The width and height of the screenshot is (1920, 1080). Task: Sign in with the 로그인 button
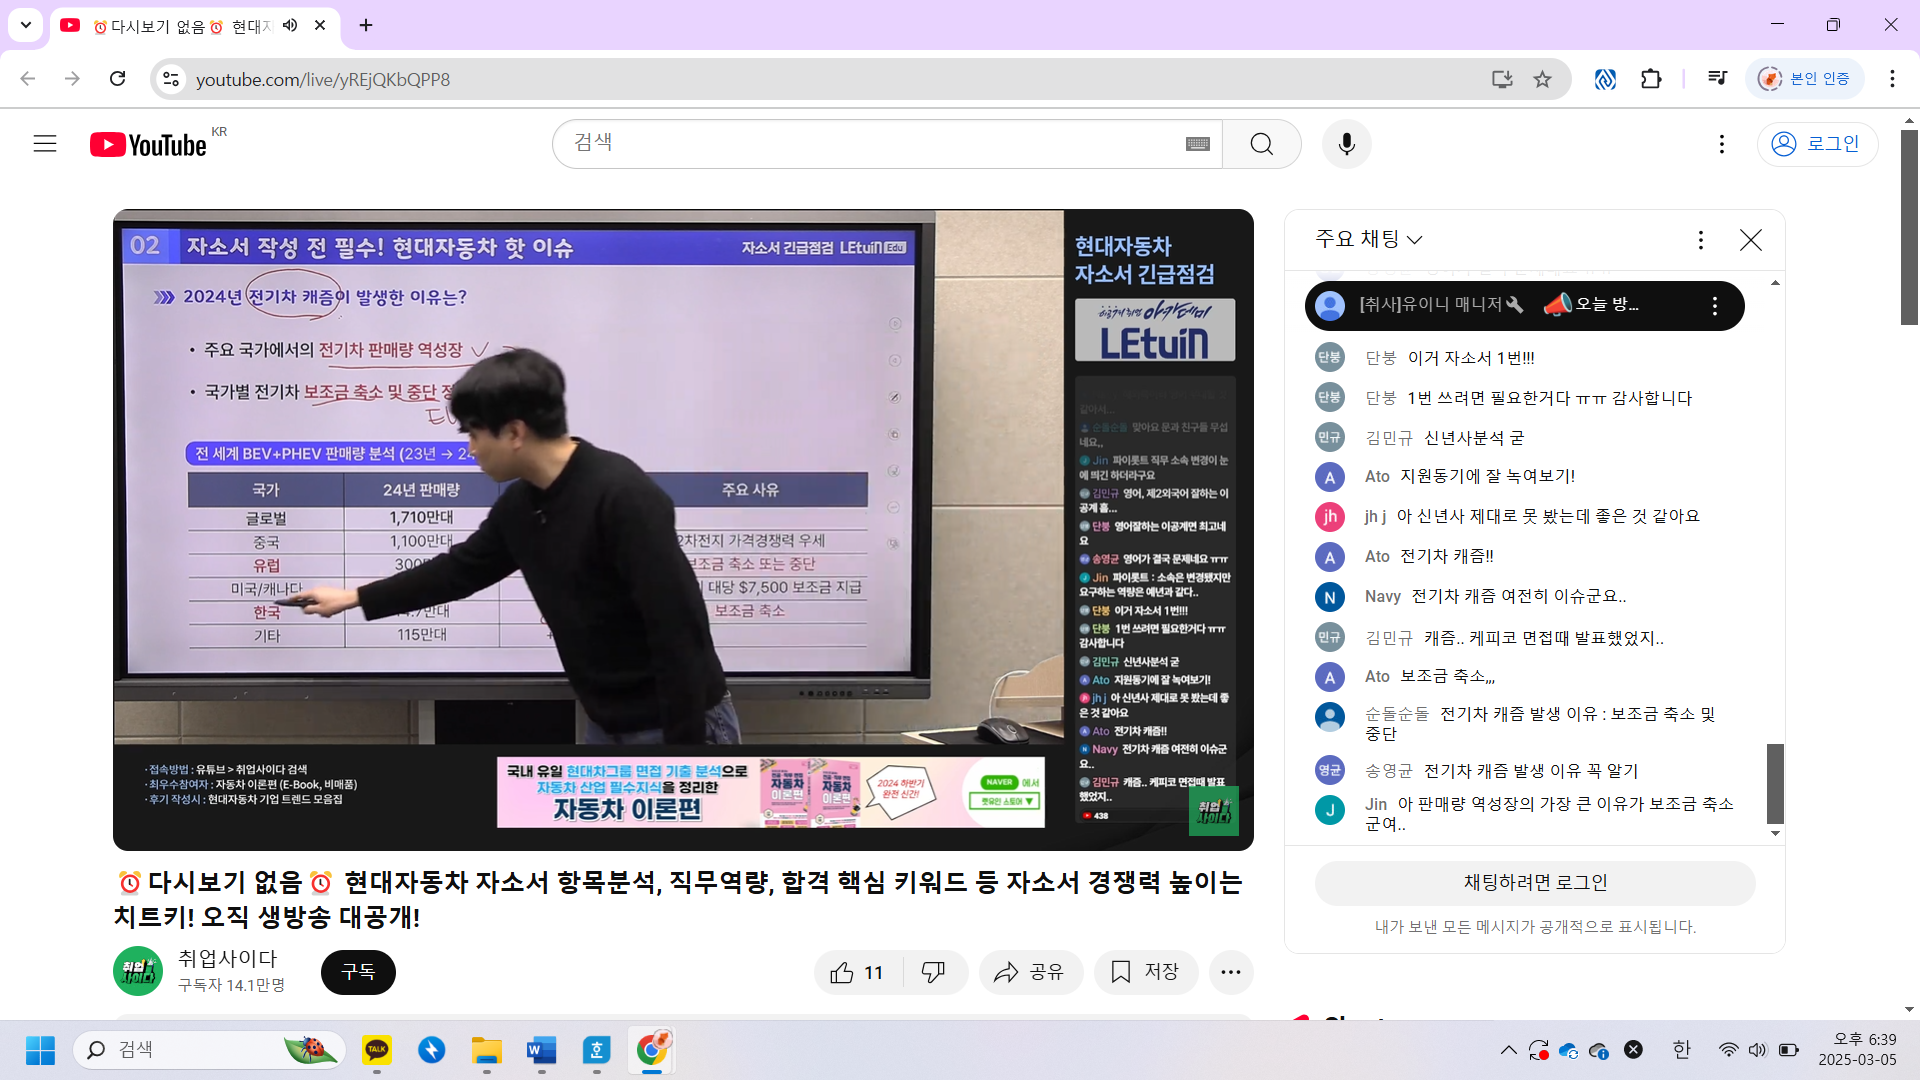click(1817, 144)
